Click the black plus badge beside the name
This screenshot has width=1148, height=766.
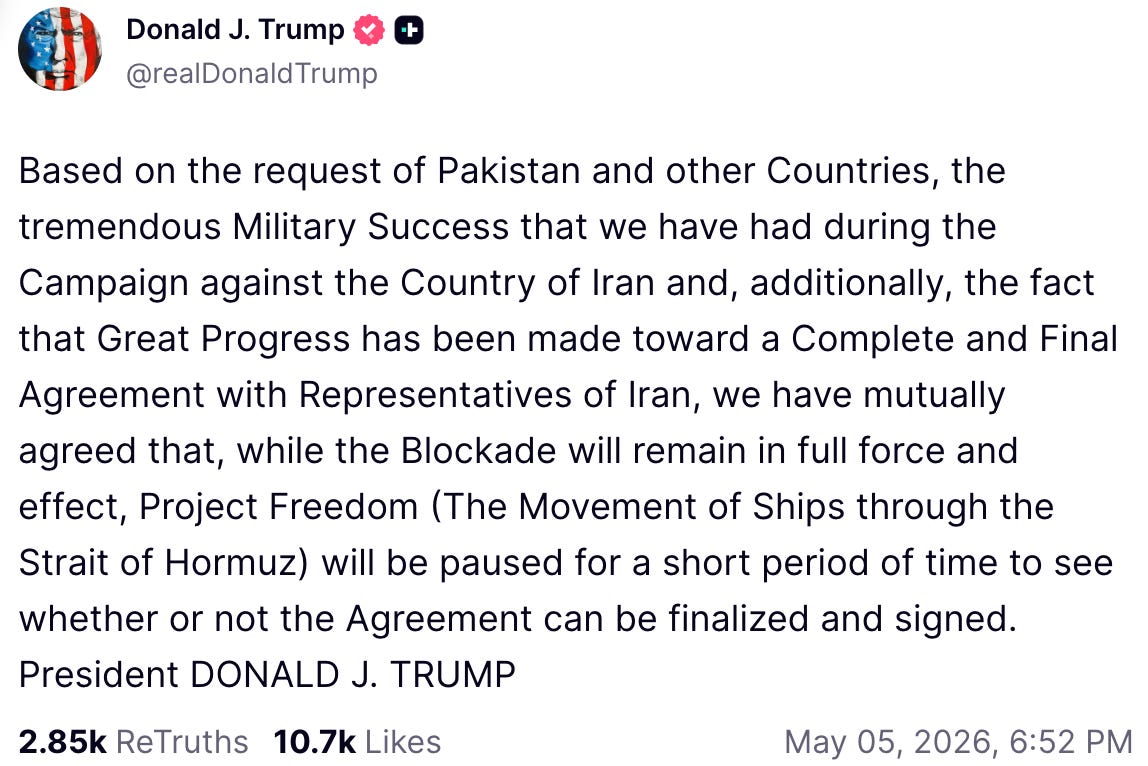[409, 30]
